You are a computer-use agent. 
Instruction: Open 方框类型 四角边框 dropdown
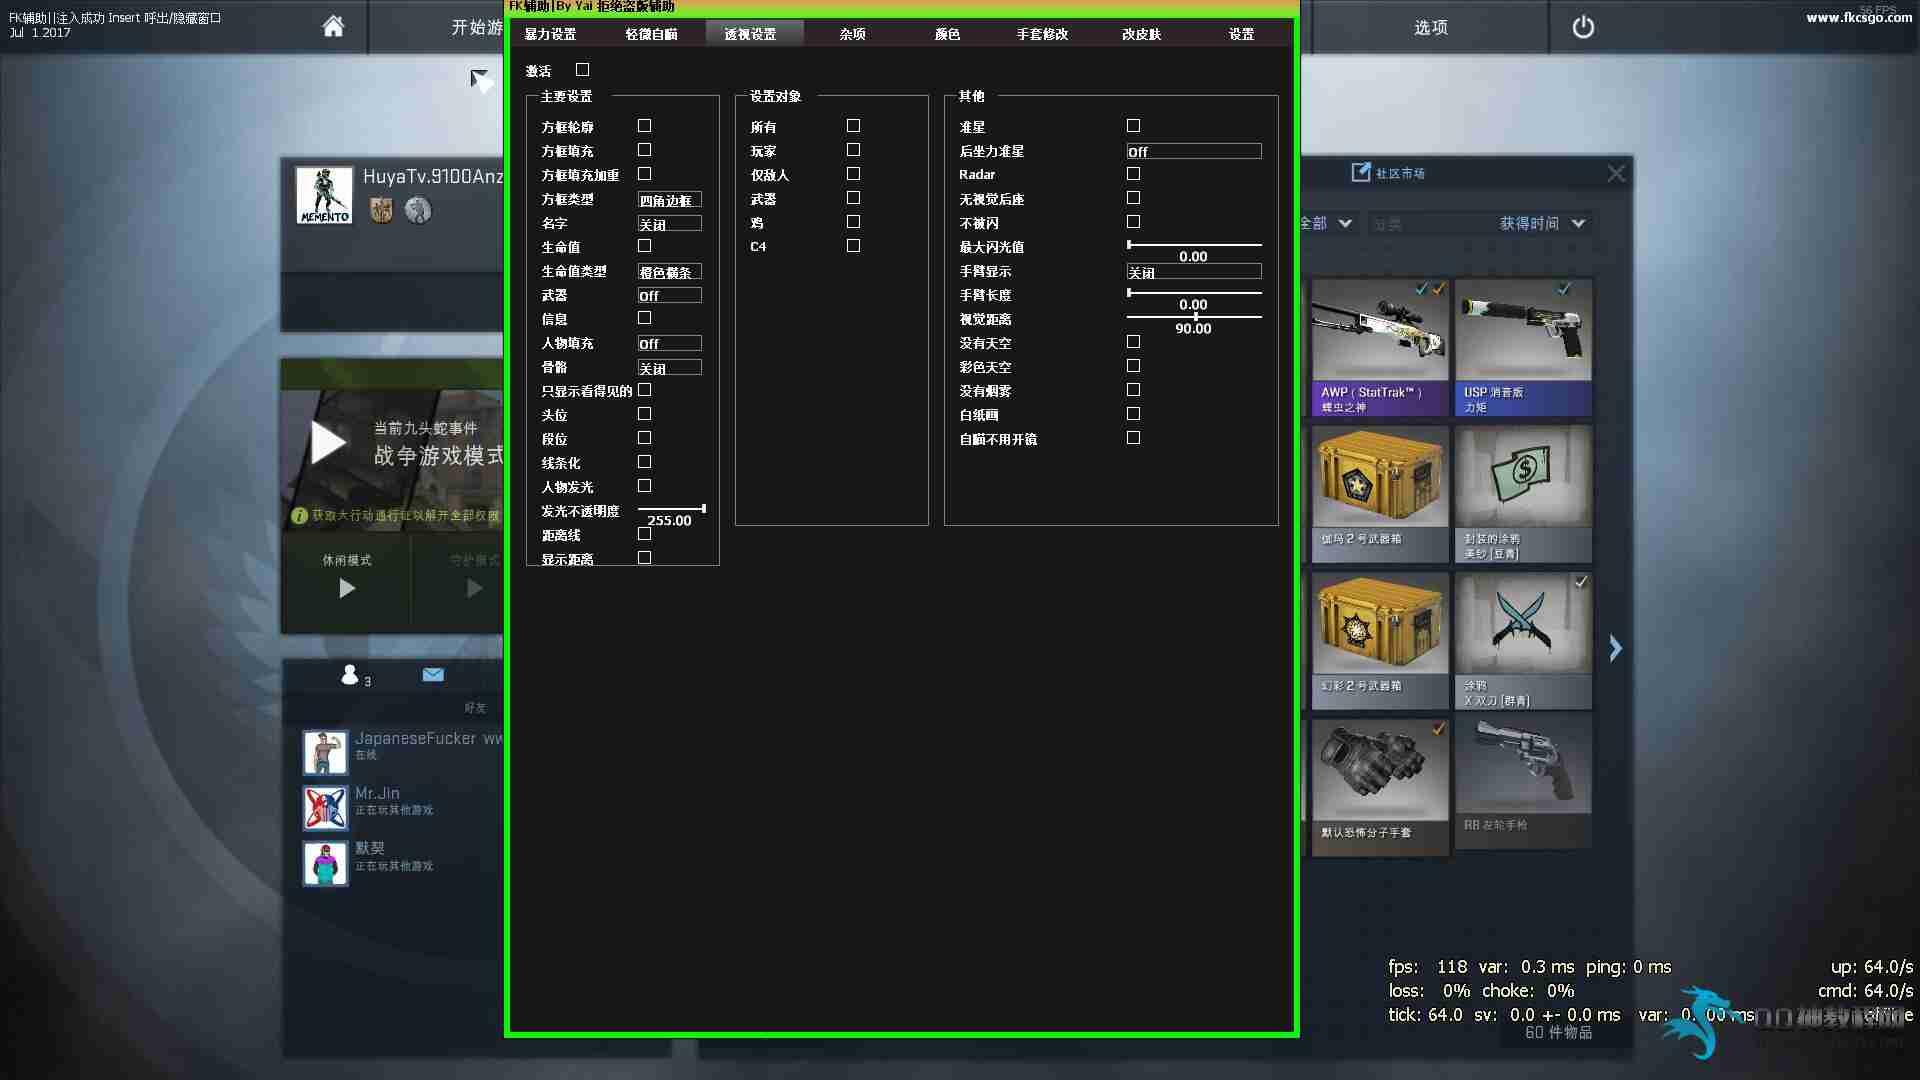click(670, 200)
